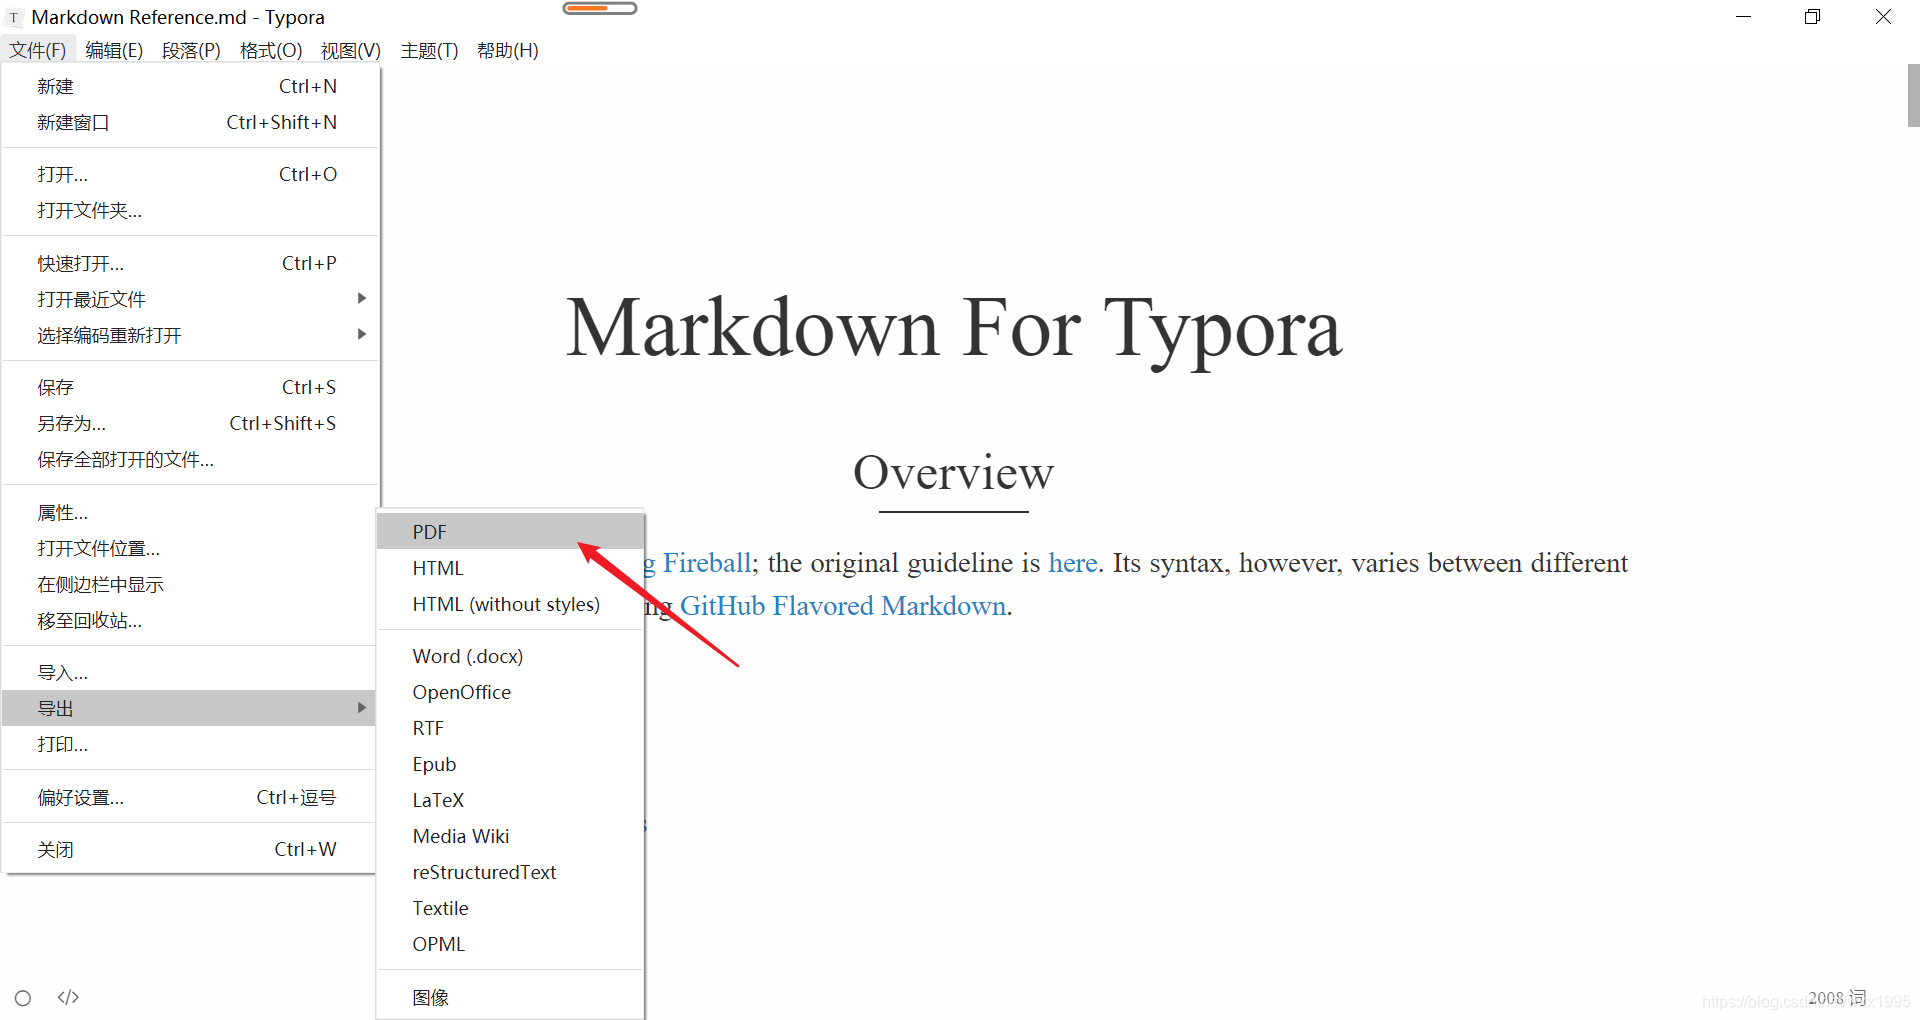Click the Overview heading

[953, 473]
